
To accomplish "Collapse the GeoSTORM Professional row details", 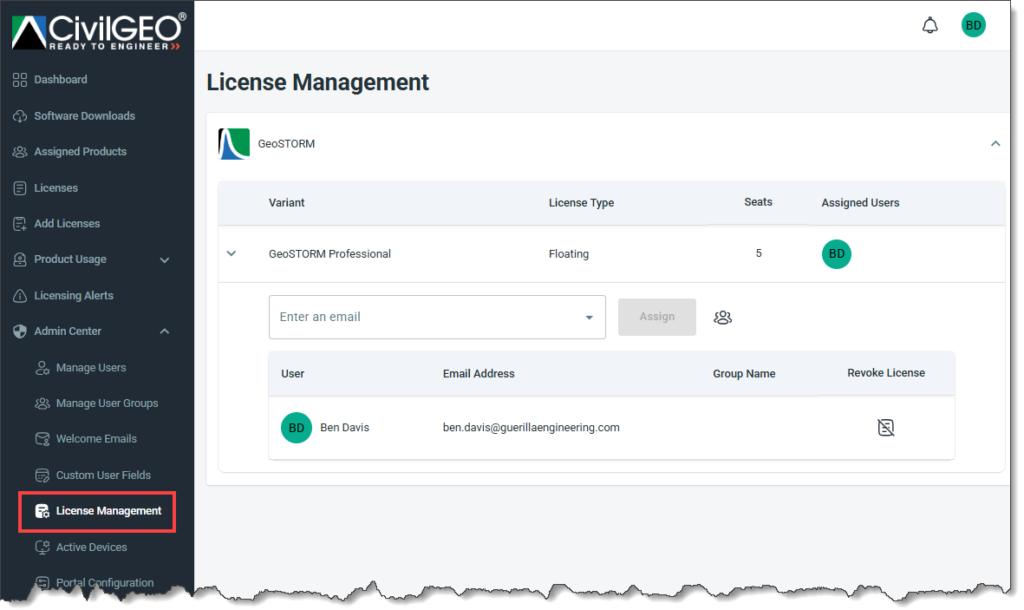I will [231, 253].
